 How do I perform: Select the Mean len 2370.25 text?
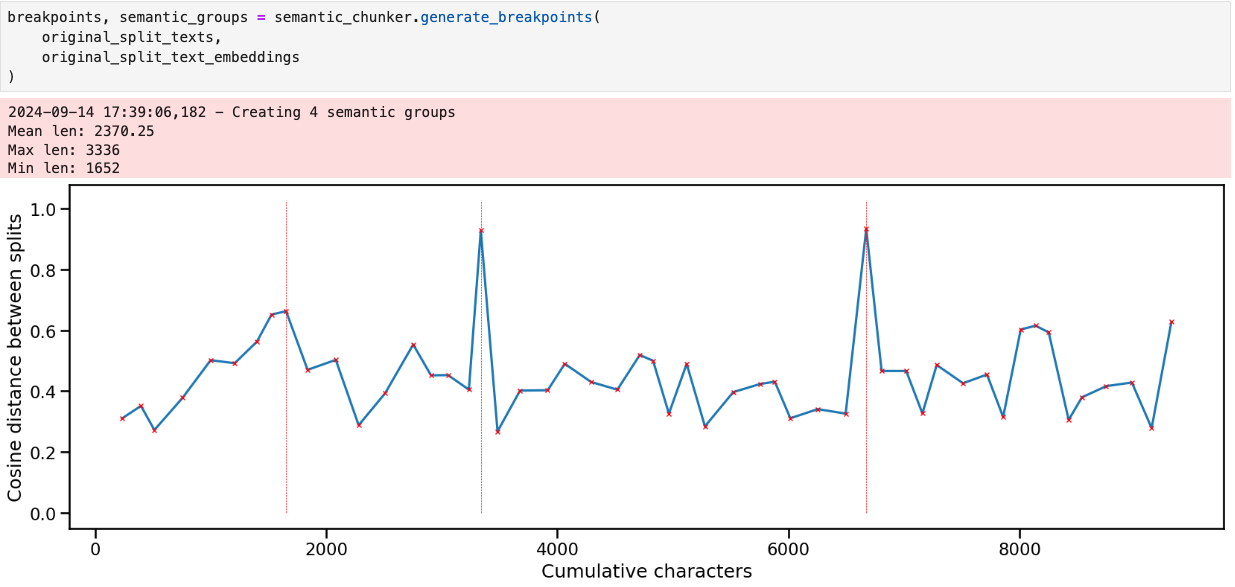[82, 130]
